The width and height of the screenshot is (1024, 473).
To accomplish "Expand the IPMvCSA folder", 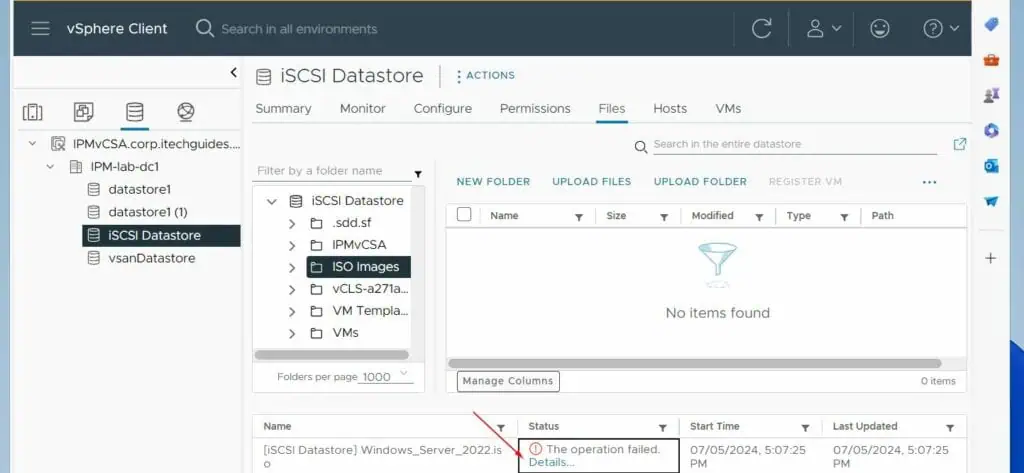I will click(292, 245).
